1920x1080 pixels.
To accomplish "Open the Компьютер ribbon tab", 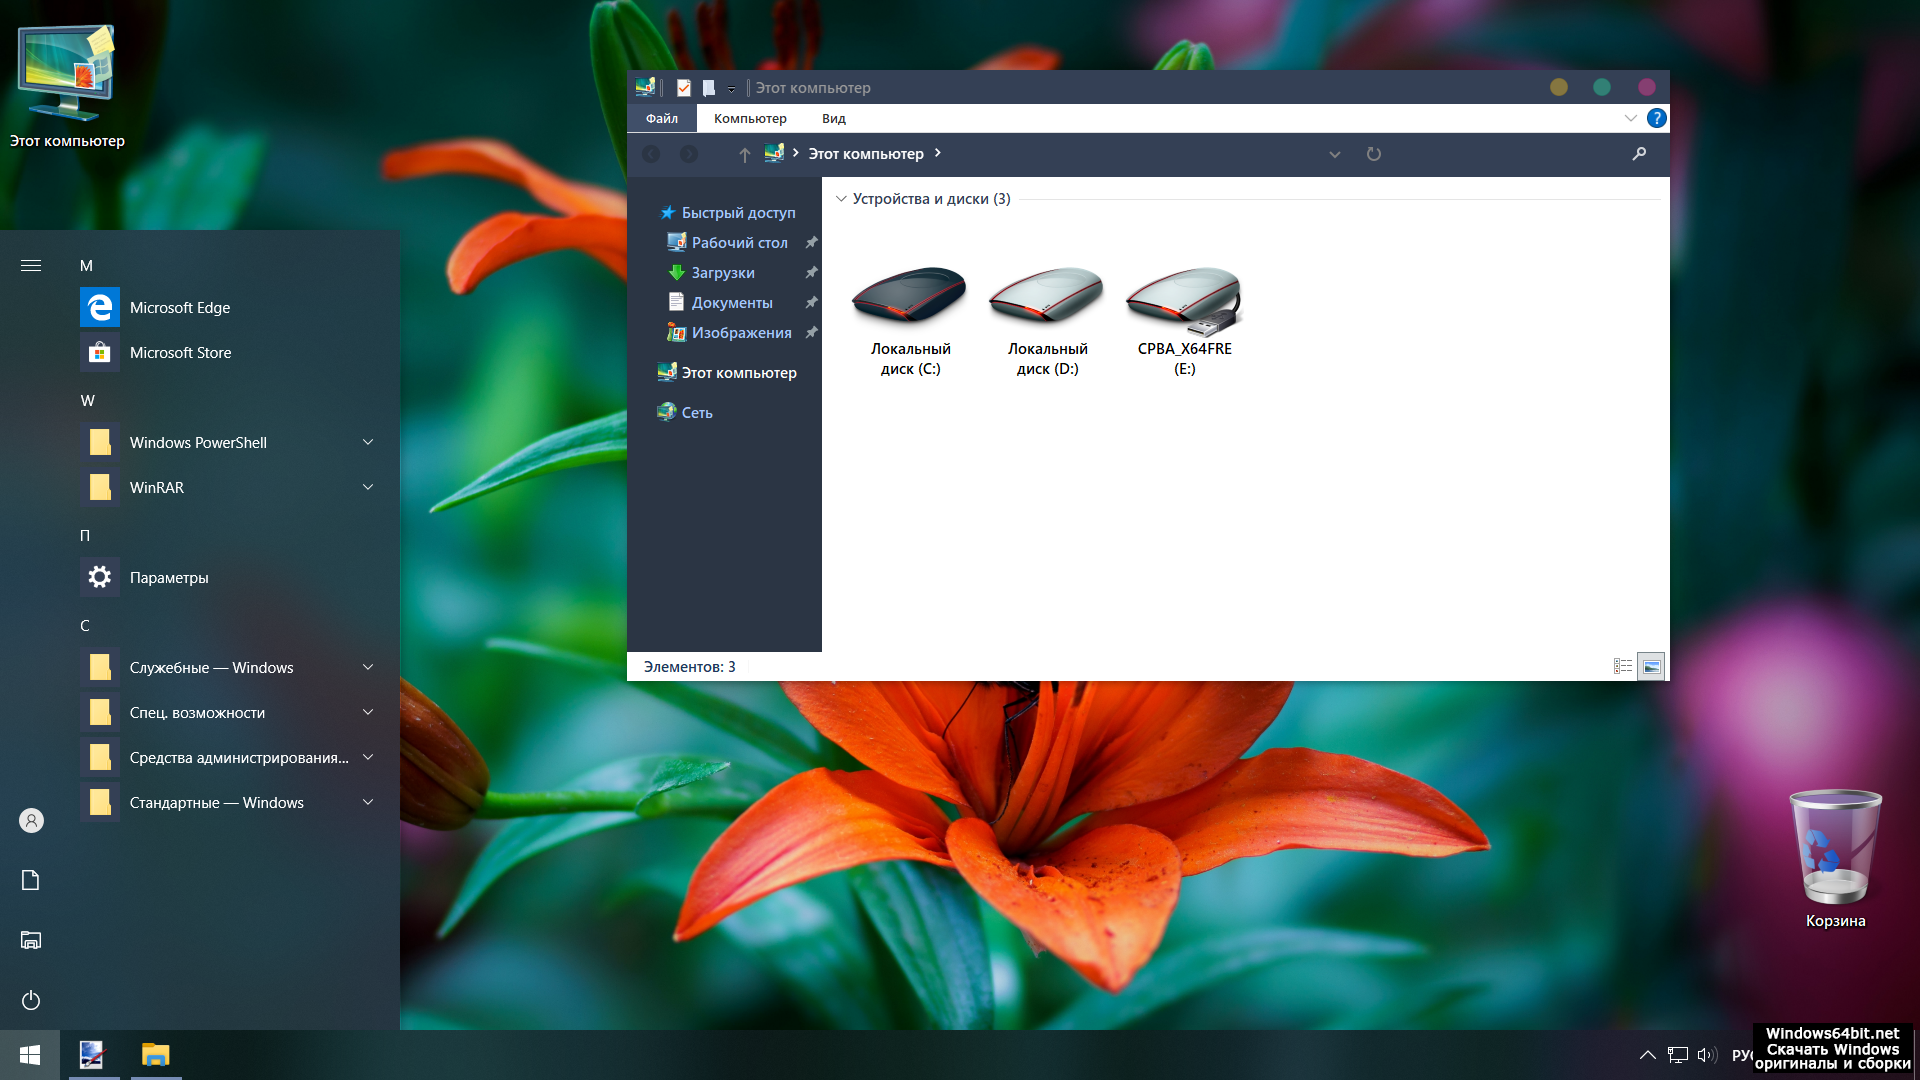I will pos(750,118).
